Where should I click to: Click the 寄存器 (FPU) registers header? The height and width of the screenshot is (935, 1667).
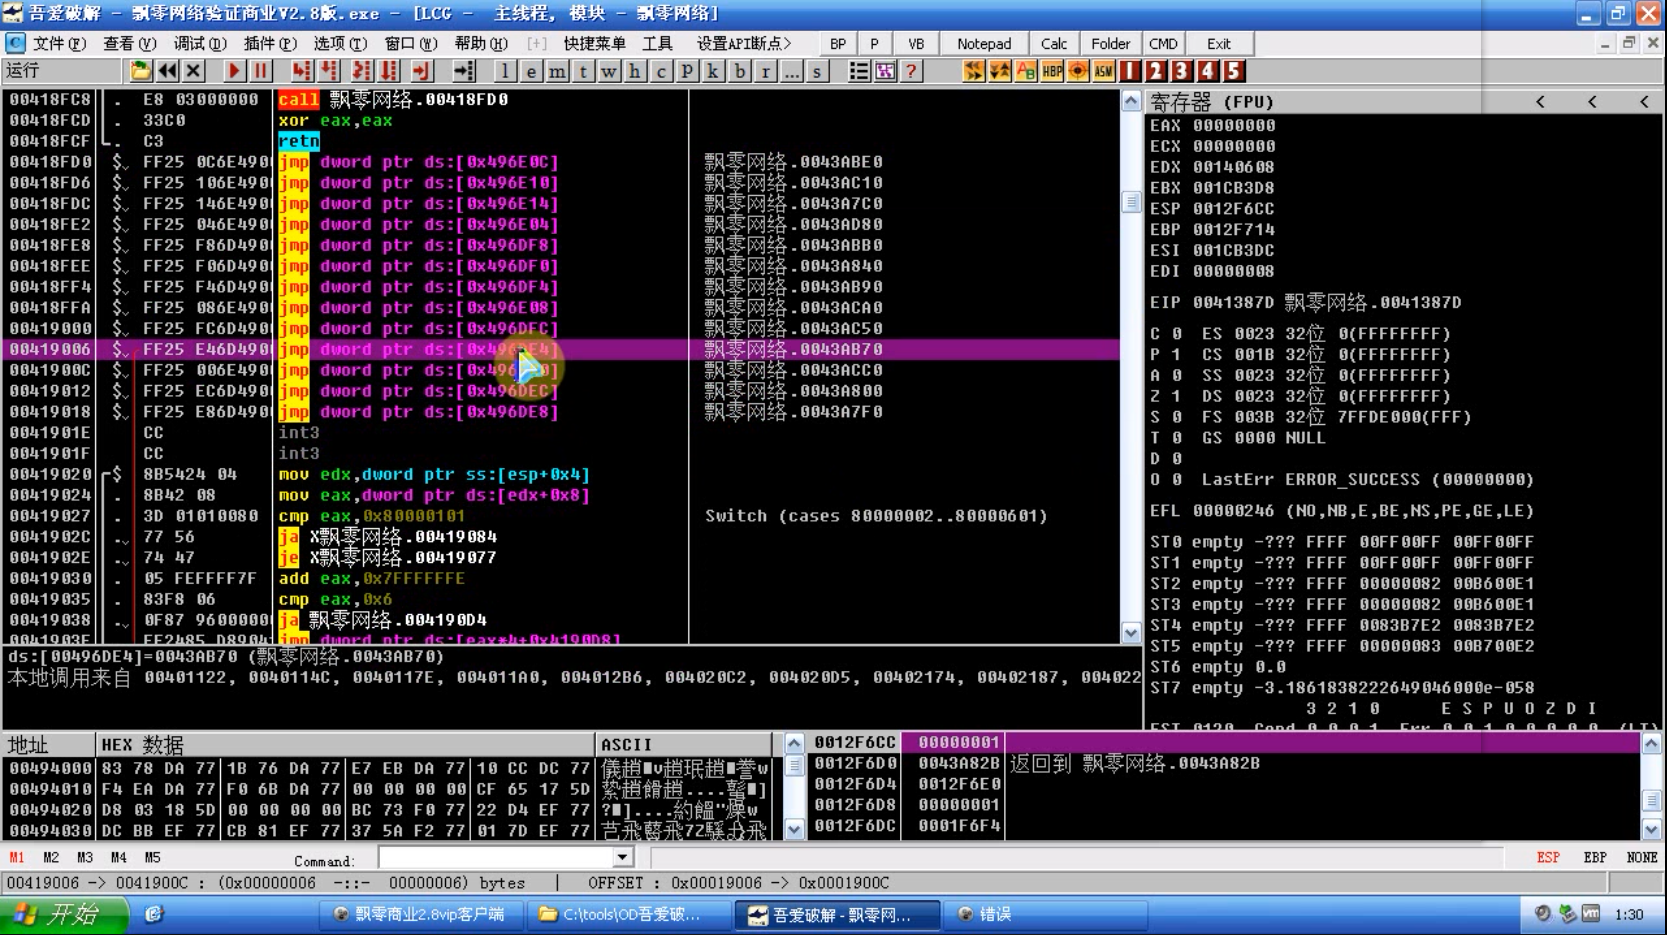click(x=1212, y=101)
